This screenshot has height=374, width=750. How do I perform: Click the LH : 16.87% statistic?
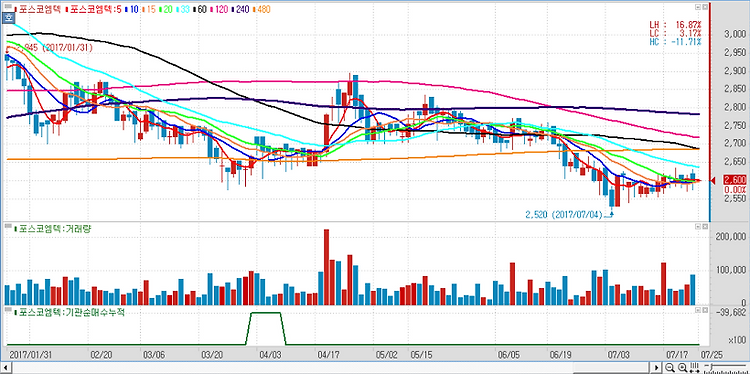(x=675, y=25)
